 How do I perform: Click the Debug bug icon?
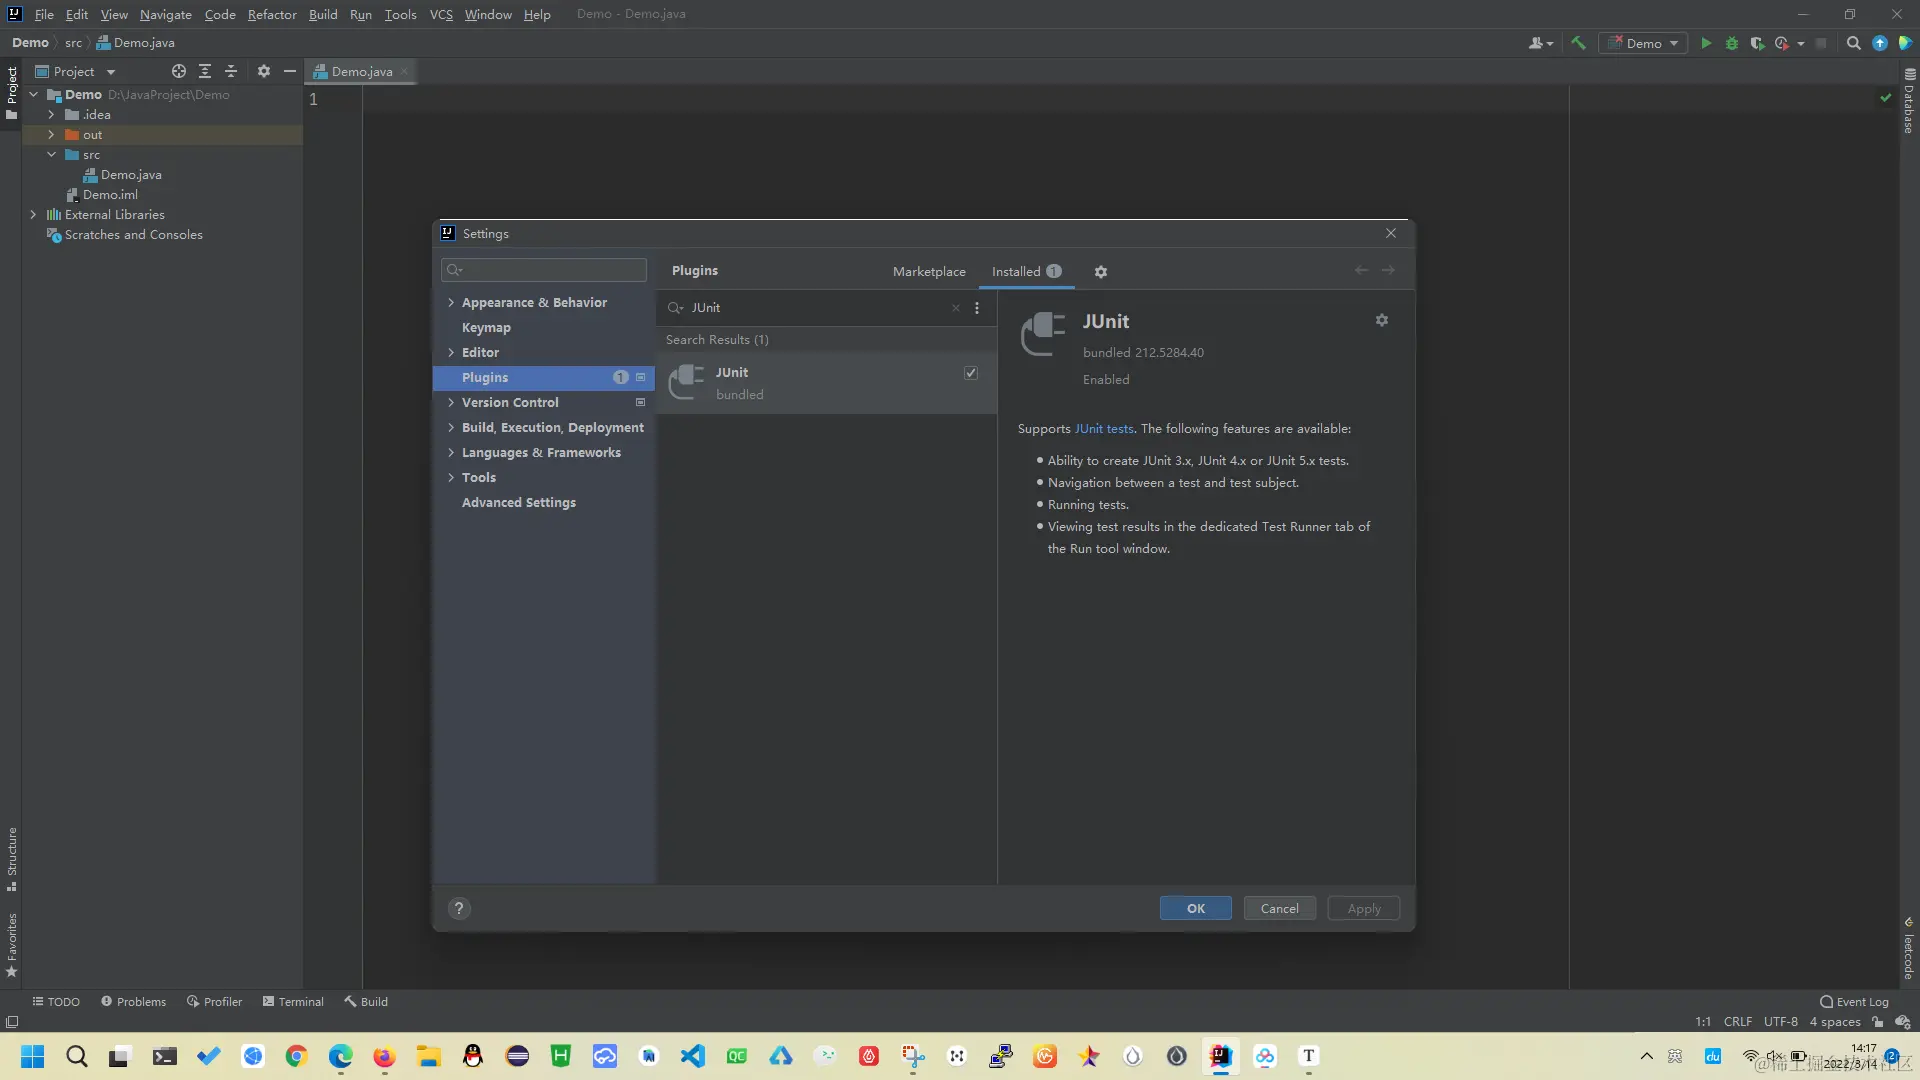[1731, 43]
